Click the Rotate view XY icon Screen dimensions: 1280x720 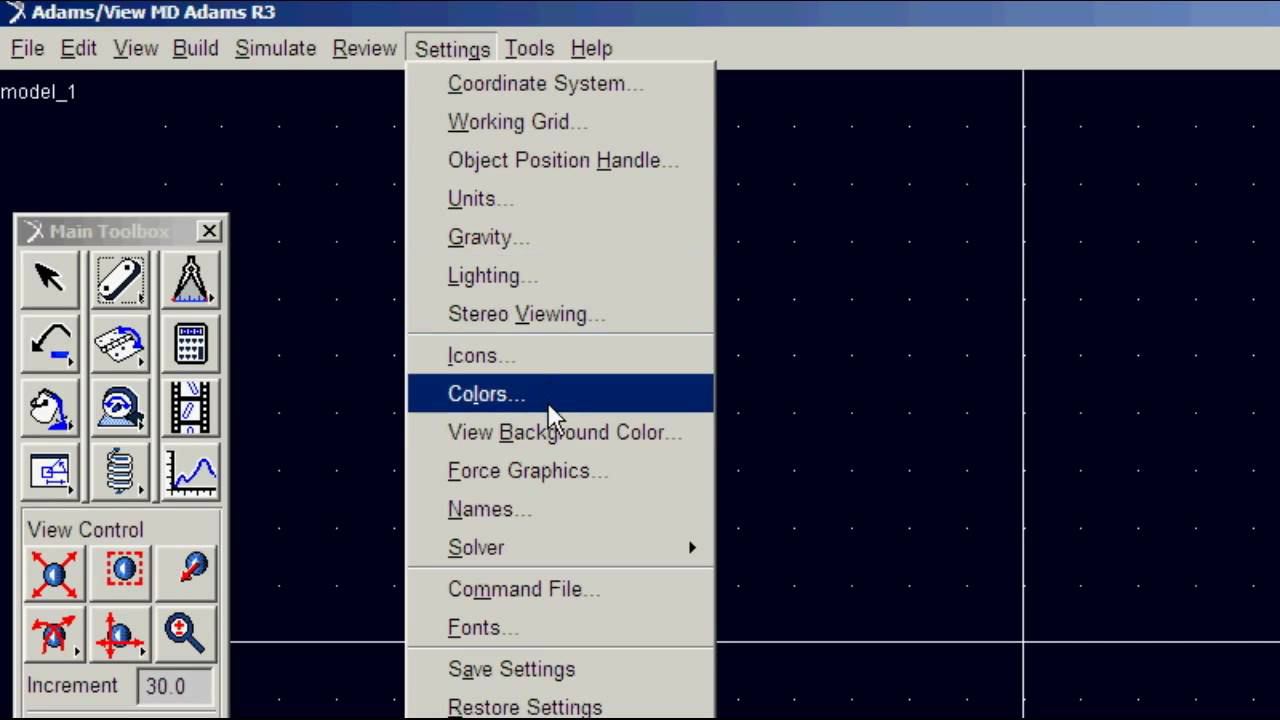click(54, 634)
